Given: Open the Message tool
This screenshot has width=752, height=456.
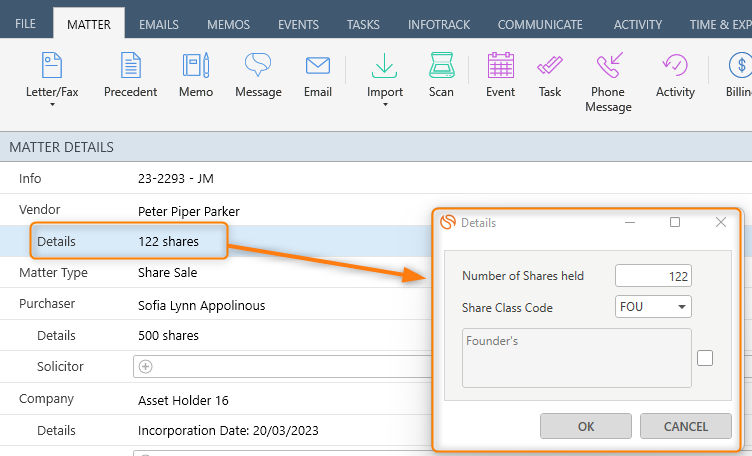Looking at the screenshot, I should point(258,75).
